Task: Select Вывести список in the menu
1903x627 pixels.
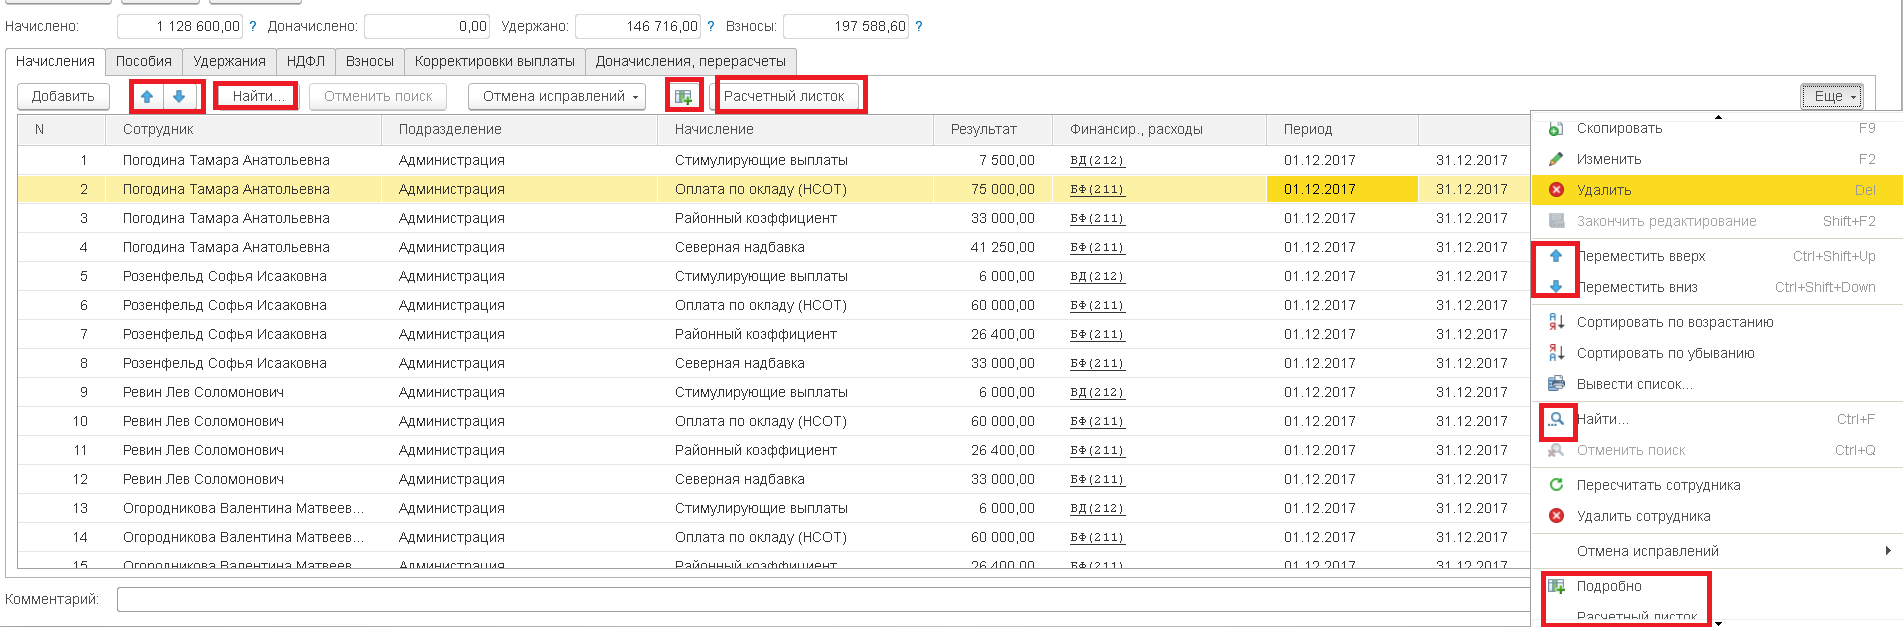Action: pos(1717,384)
